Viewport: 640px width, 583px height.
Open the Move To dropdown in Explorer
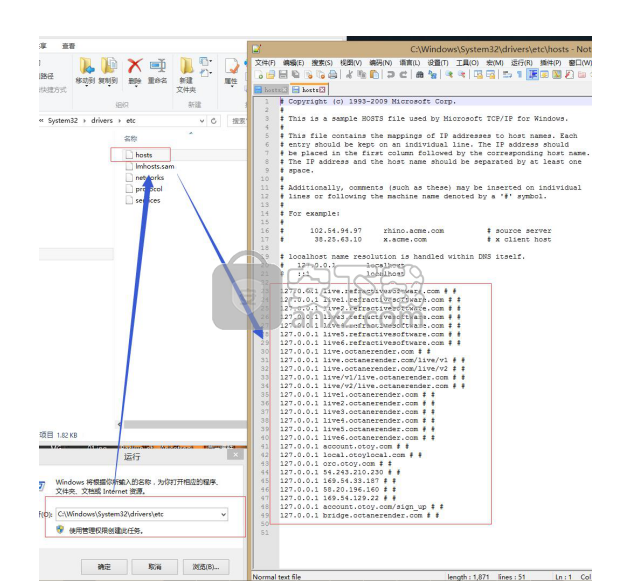pos(87,86)
